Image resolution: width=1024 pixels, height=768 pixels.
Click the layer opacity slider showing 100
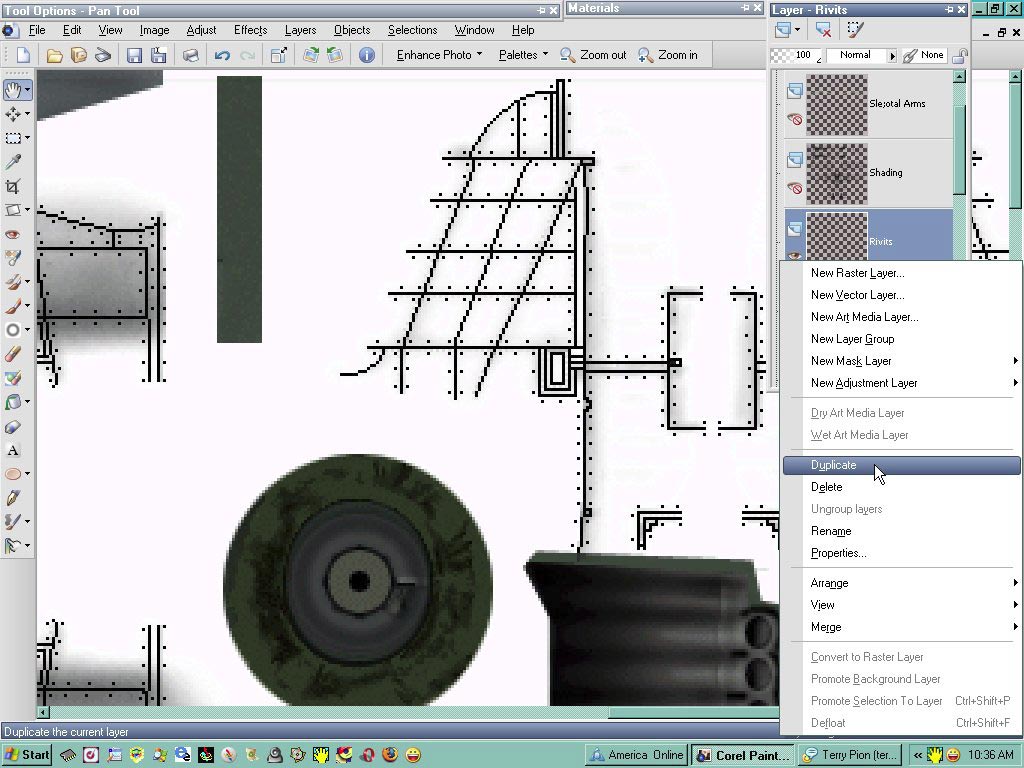795,56
